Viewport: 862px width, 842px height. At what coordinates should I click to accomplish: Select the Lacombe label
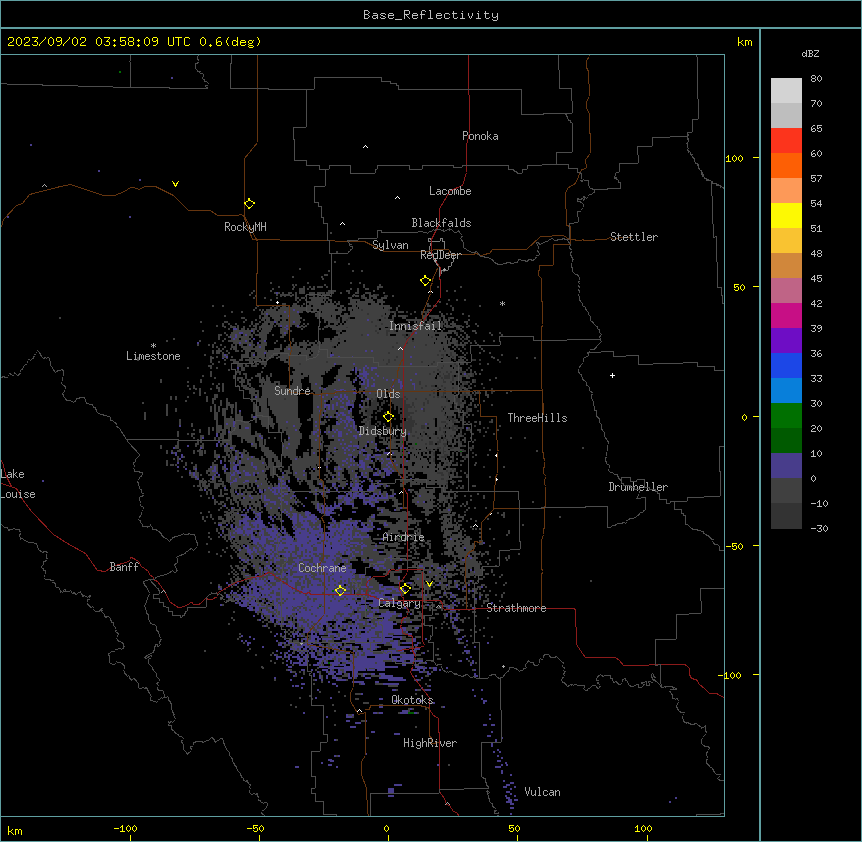pyautogui.click(x=450, y=191)
